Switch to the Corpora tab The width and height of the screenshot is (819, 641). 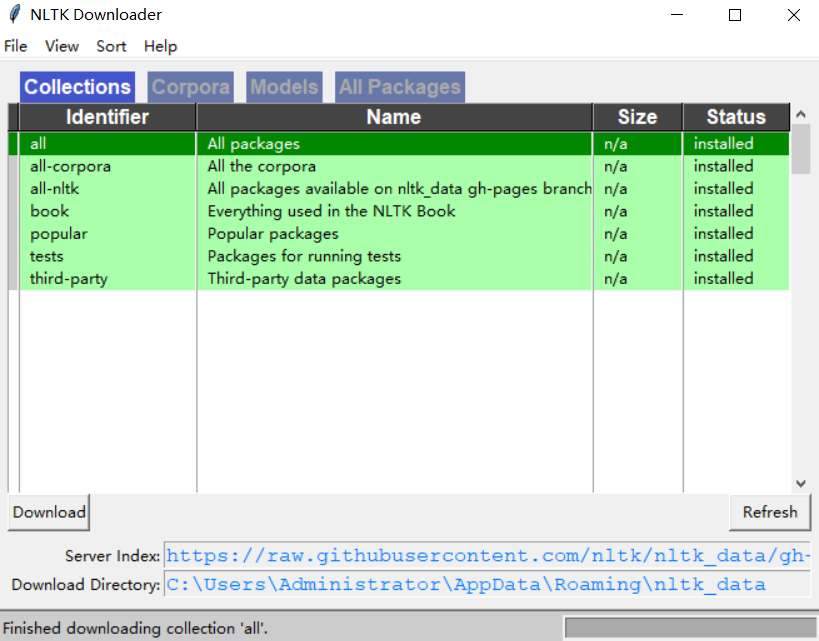click(190, 87)
